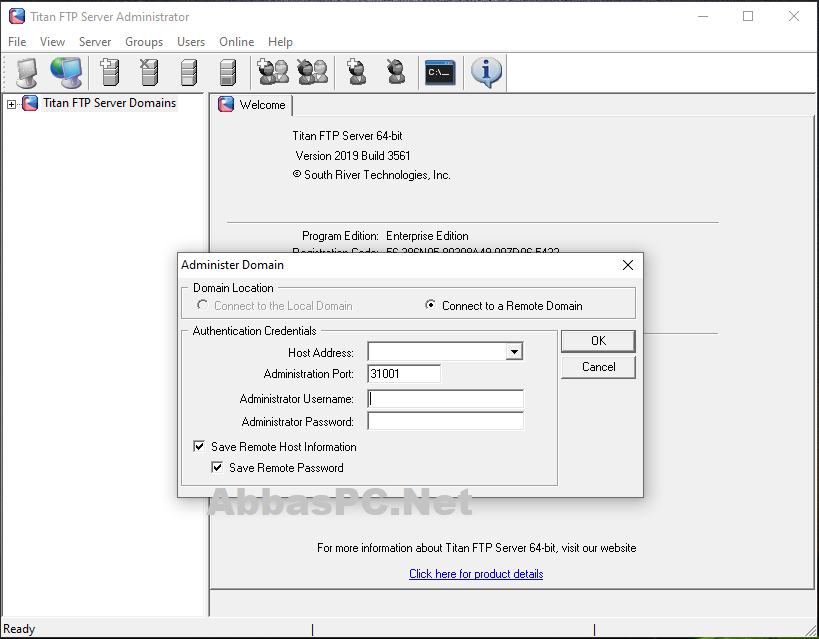Image resolution: width=819 pixels, height=639 pixels.
Task: Click the local domain computer toolbar icon
Action: click(x=26, y=73)
